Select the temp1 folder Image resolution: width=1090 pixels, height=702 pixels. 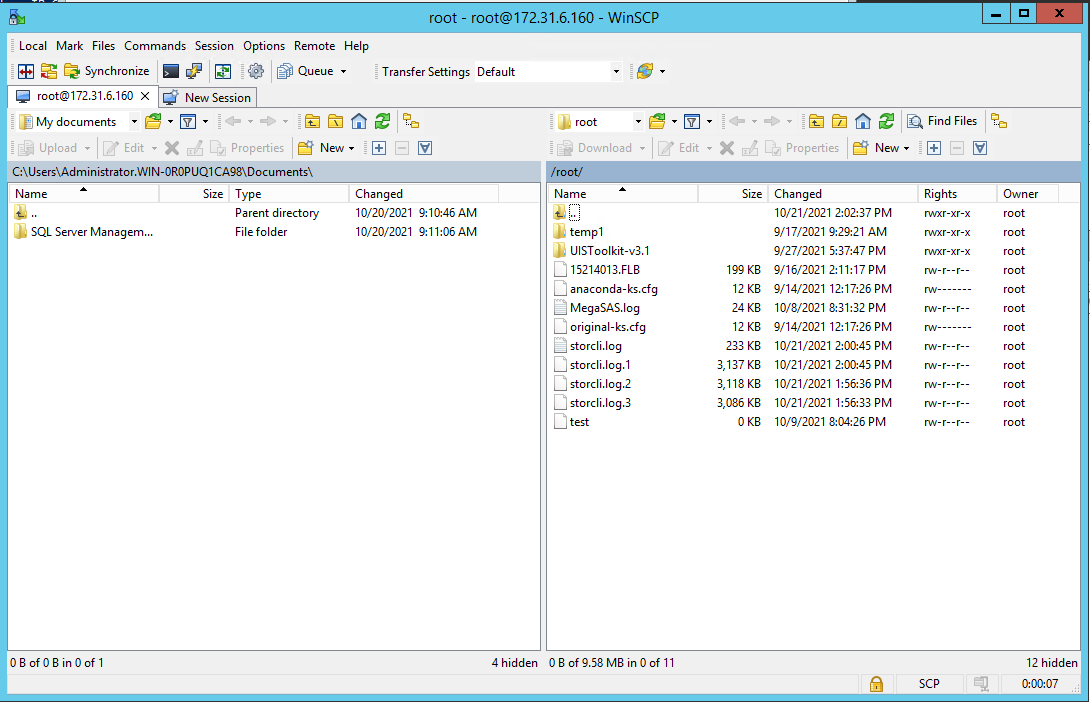587,232
